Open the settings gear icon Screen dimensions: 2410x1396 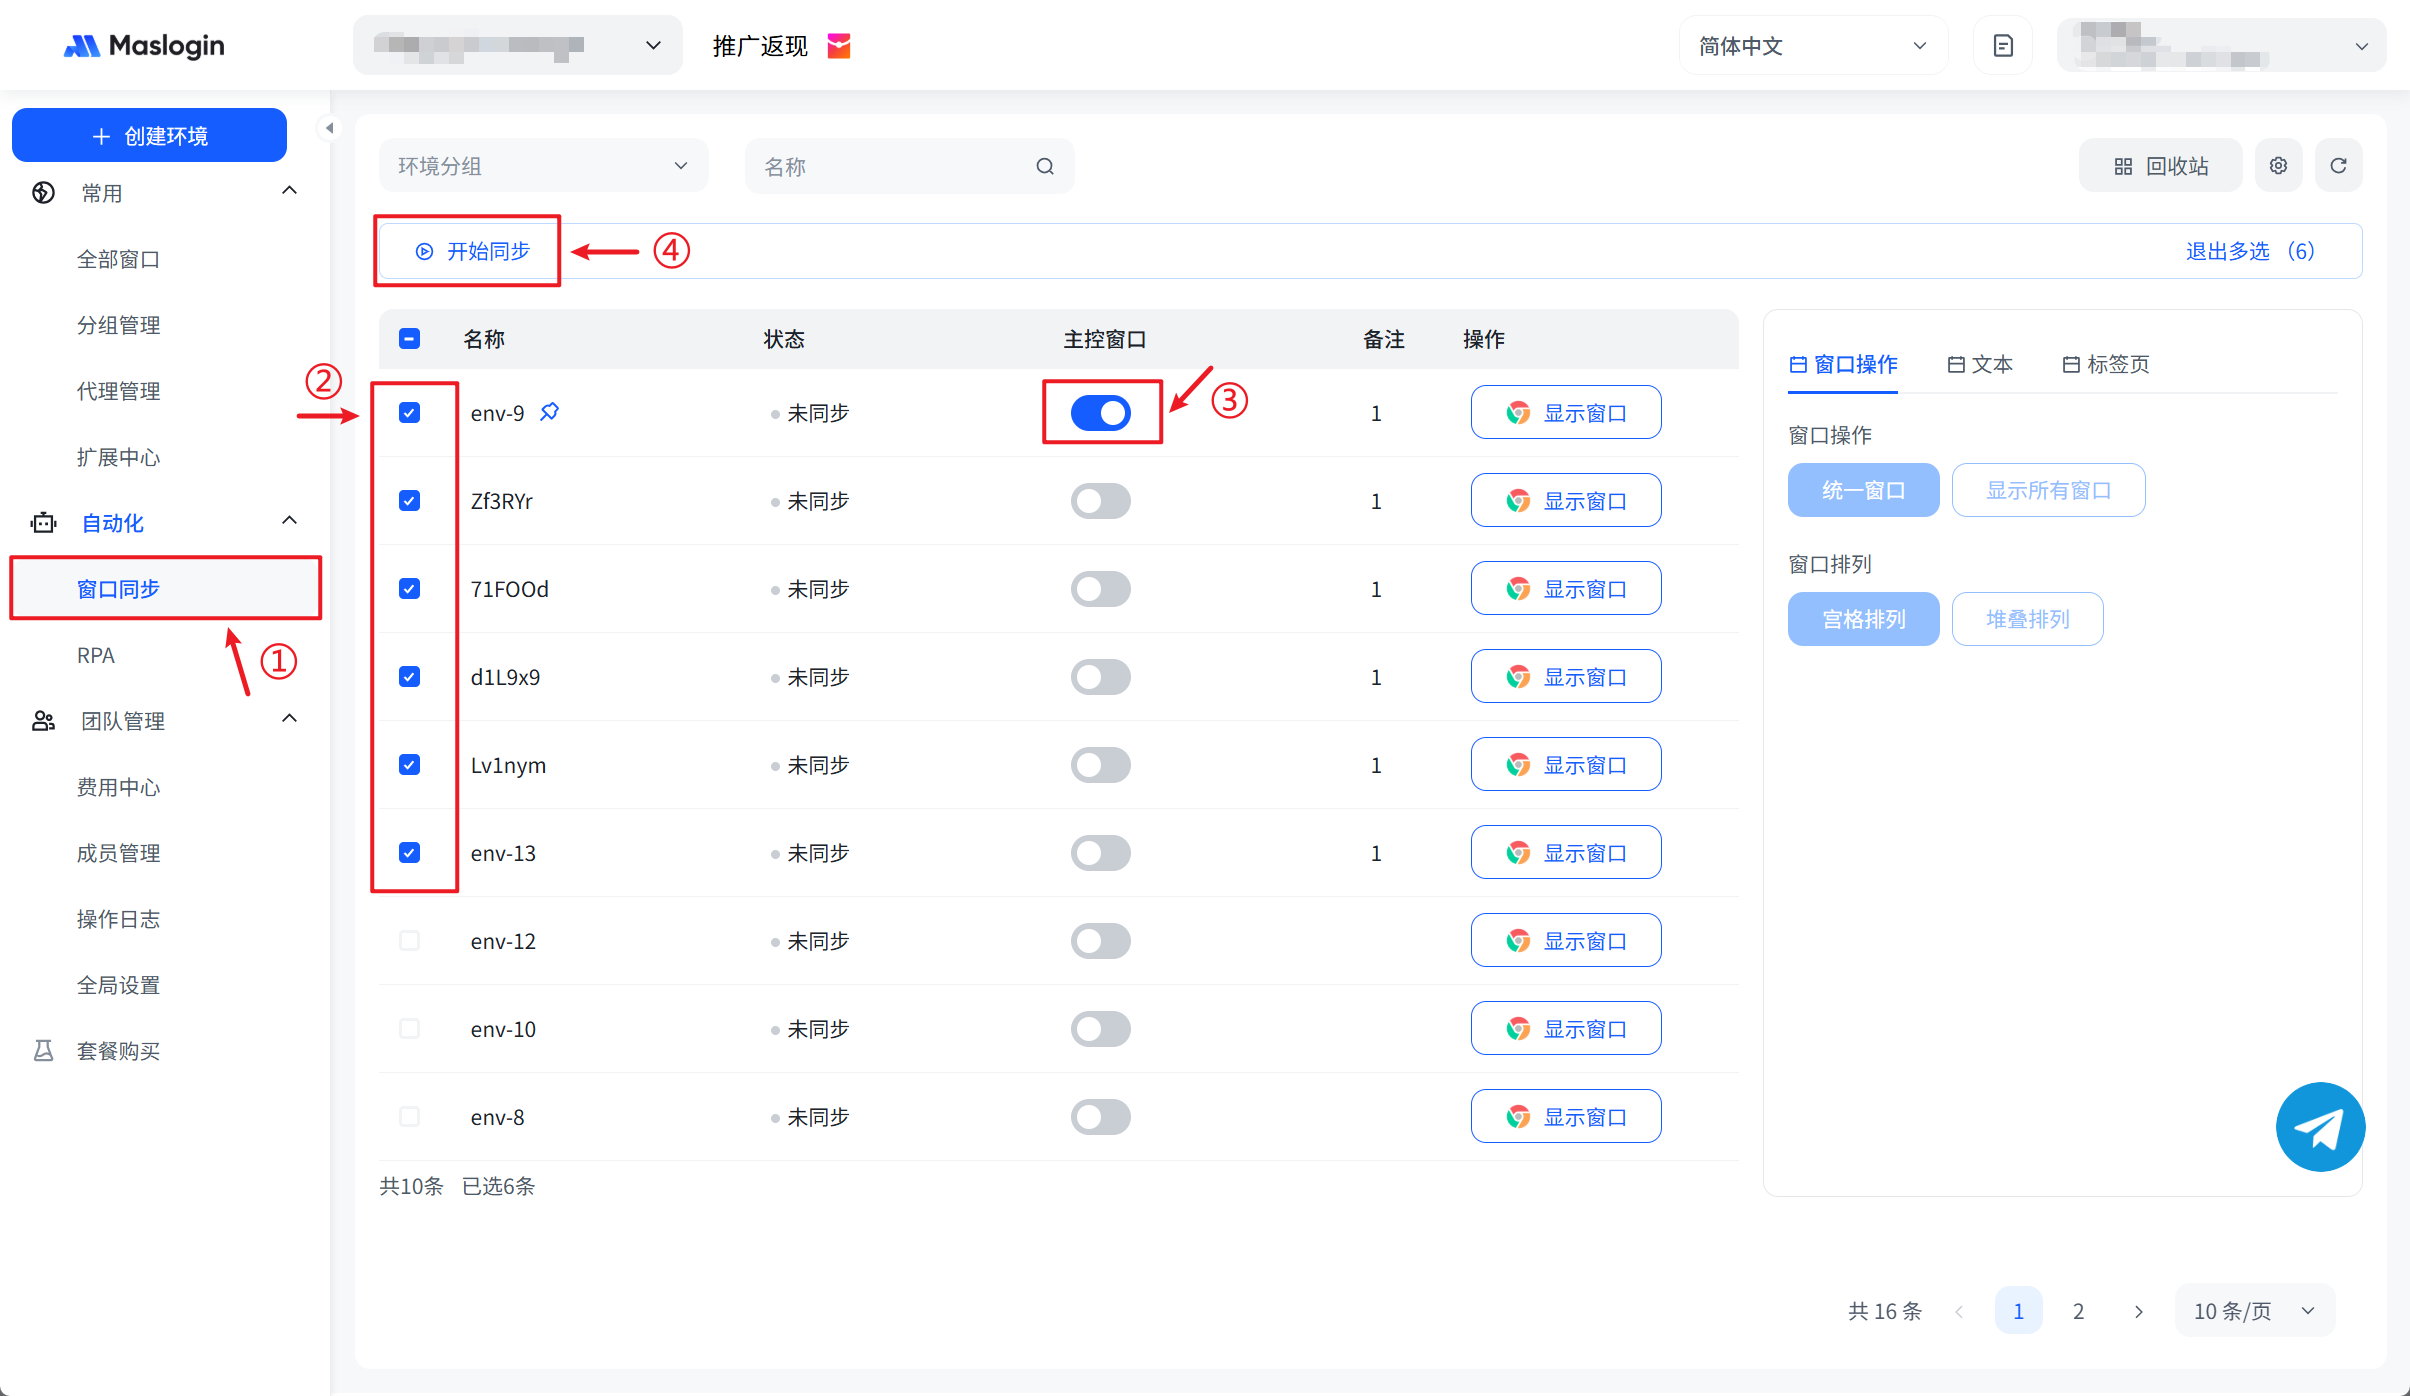coord(2278,166)
